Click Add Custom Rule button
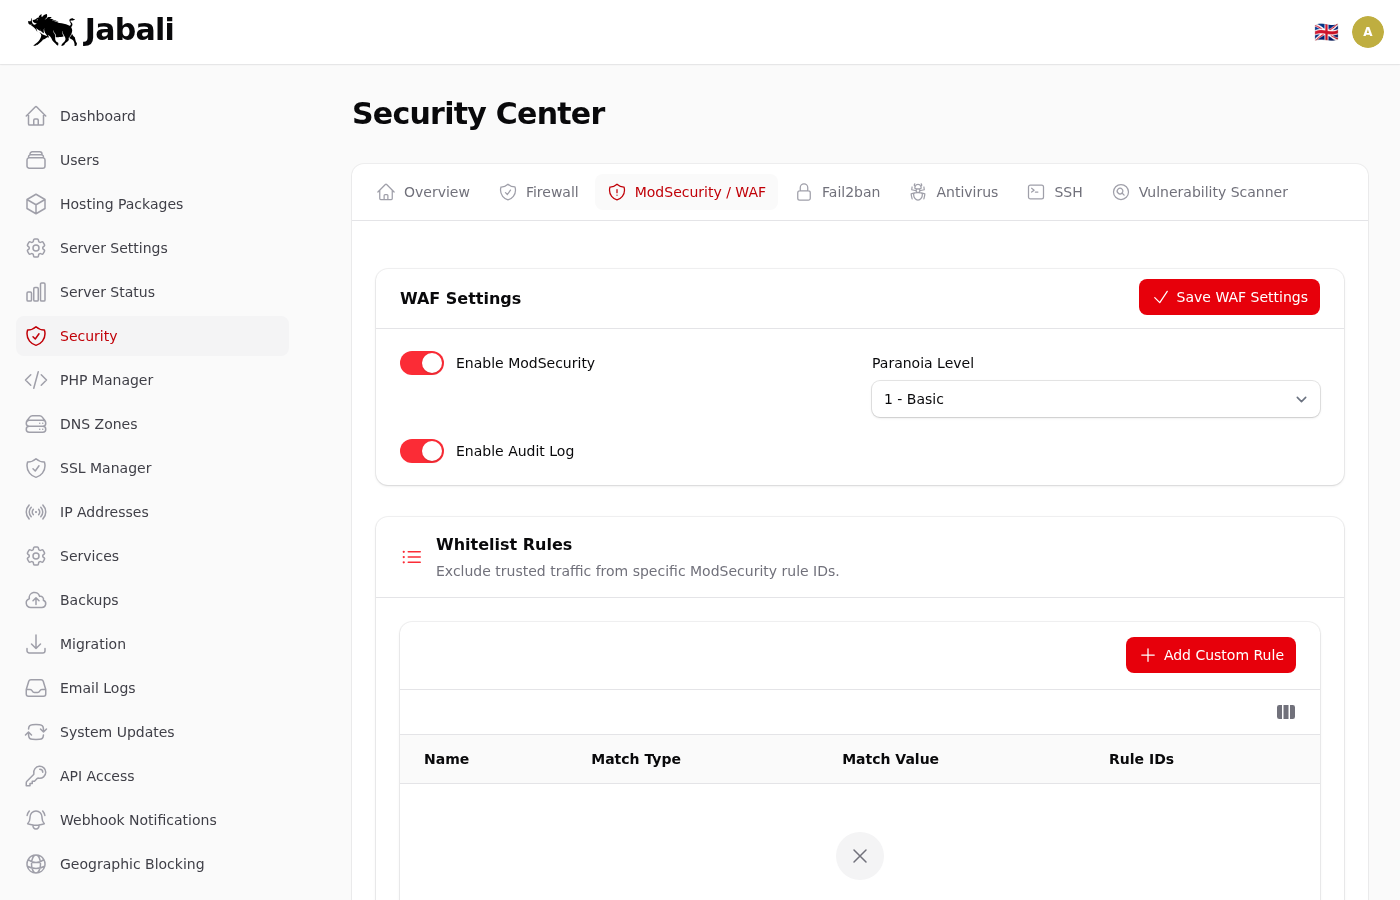The image size is (1400, 900). (x=1210, y=655)
